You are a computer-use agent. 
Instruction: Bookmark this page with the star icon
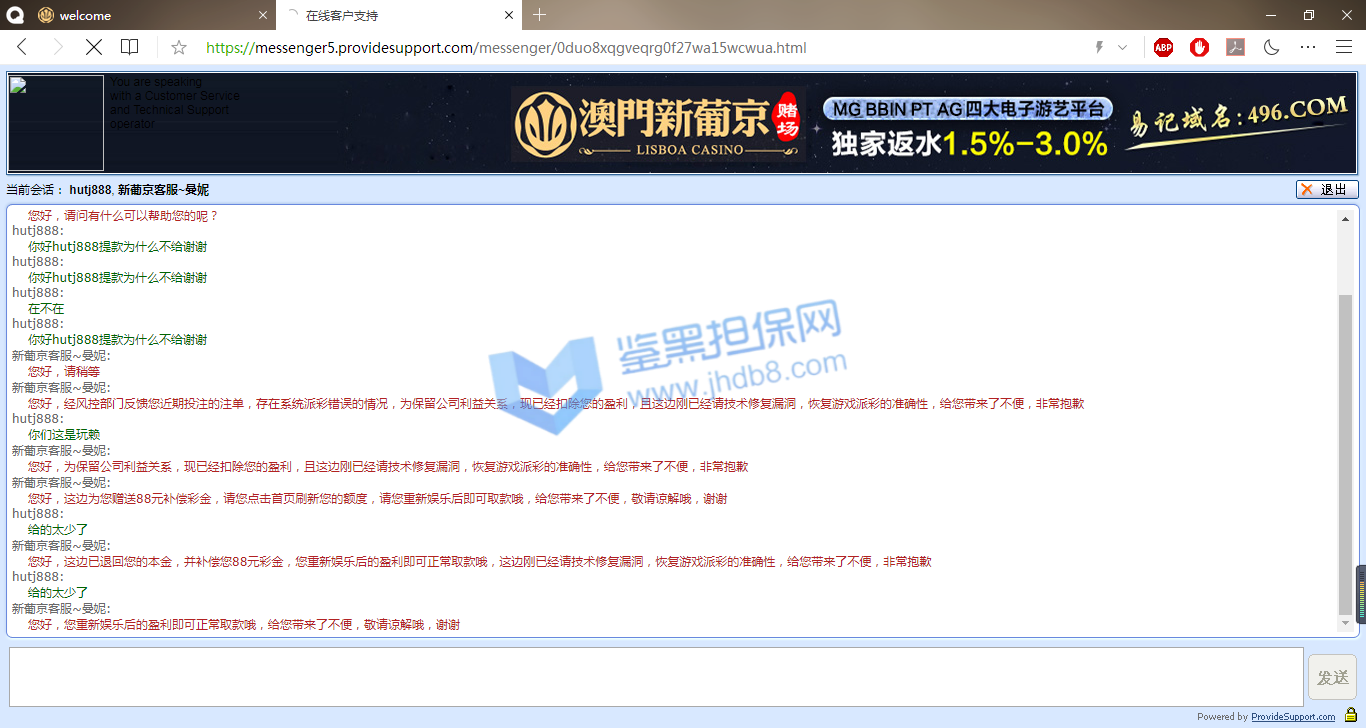coord(179,47)
